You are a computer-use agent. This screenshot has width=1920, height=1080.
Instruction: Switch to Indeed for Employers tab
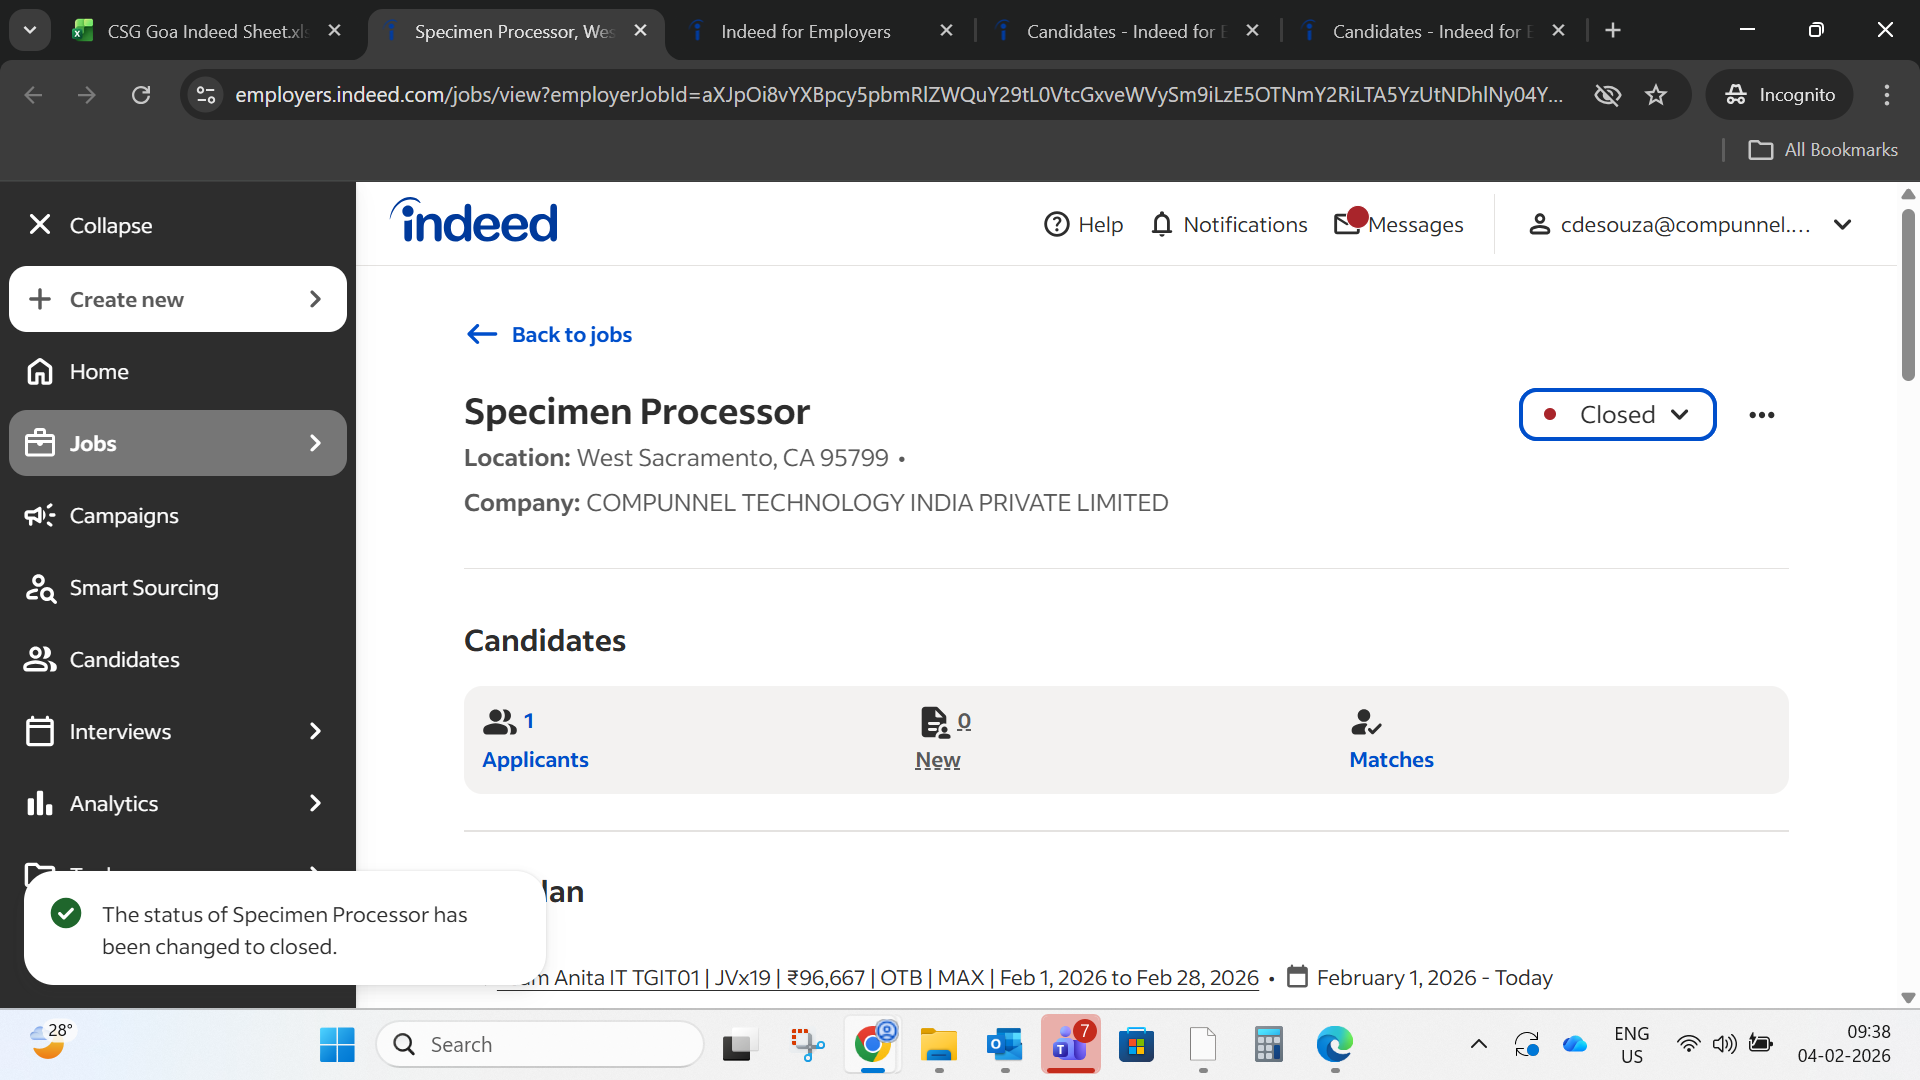pos(805,31)
